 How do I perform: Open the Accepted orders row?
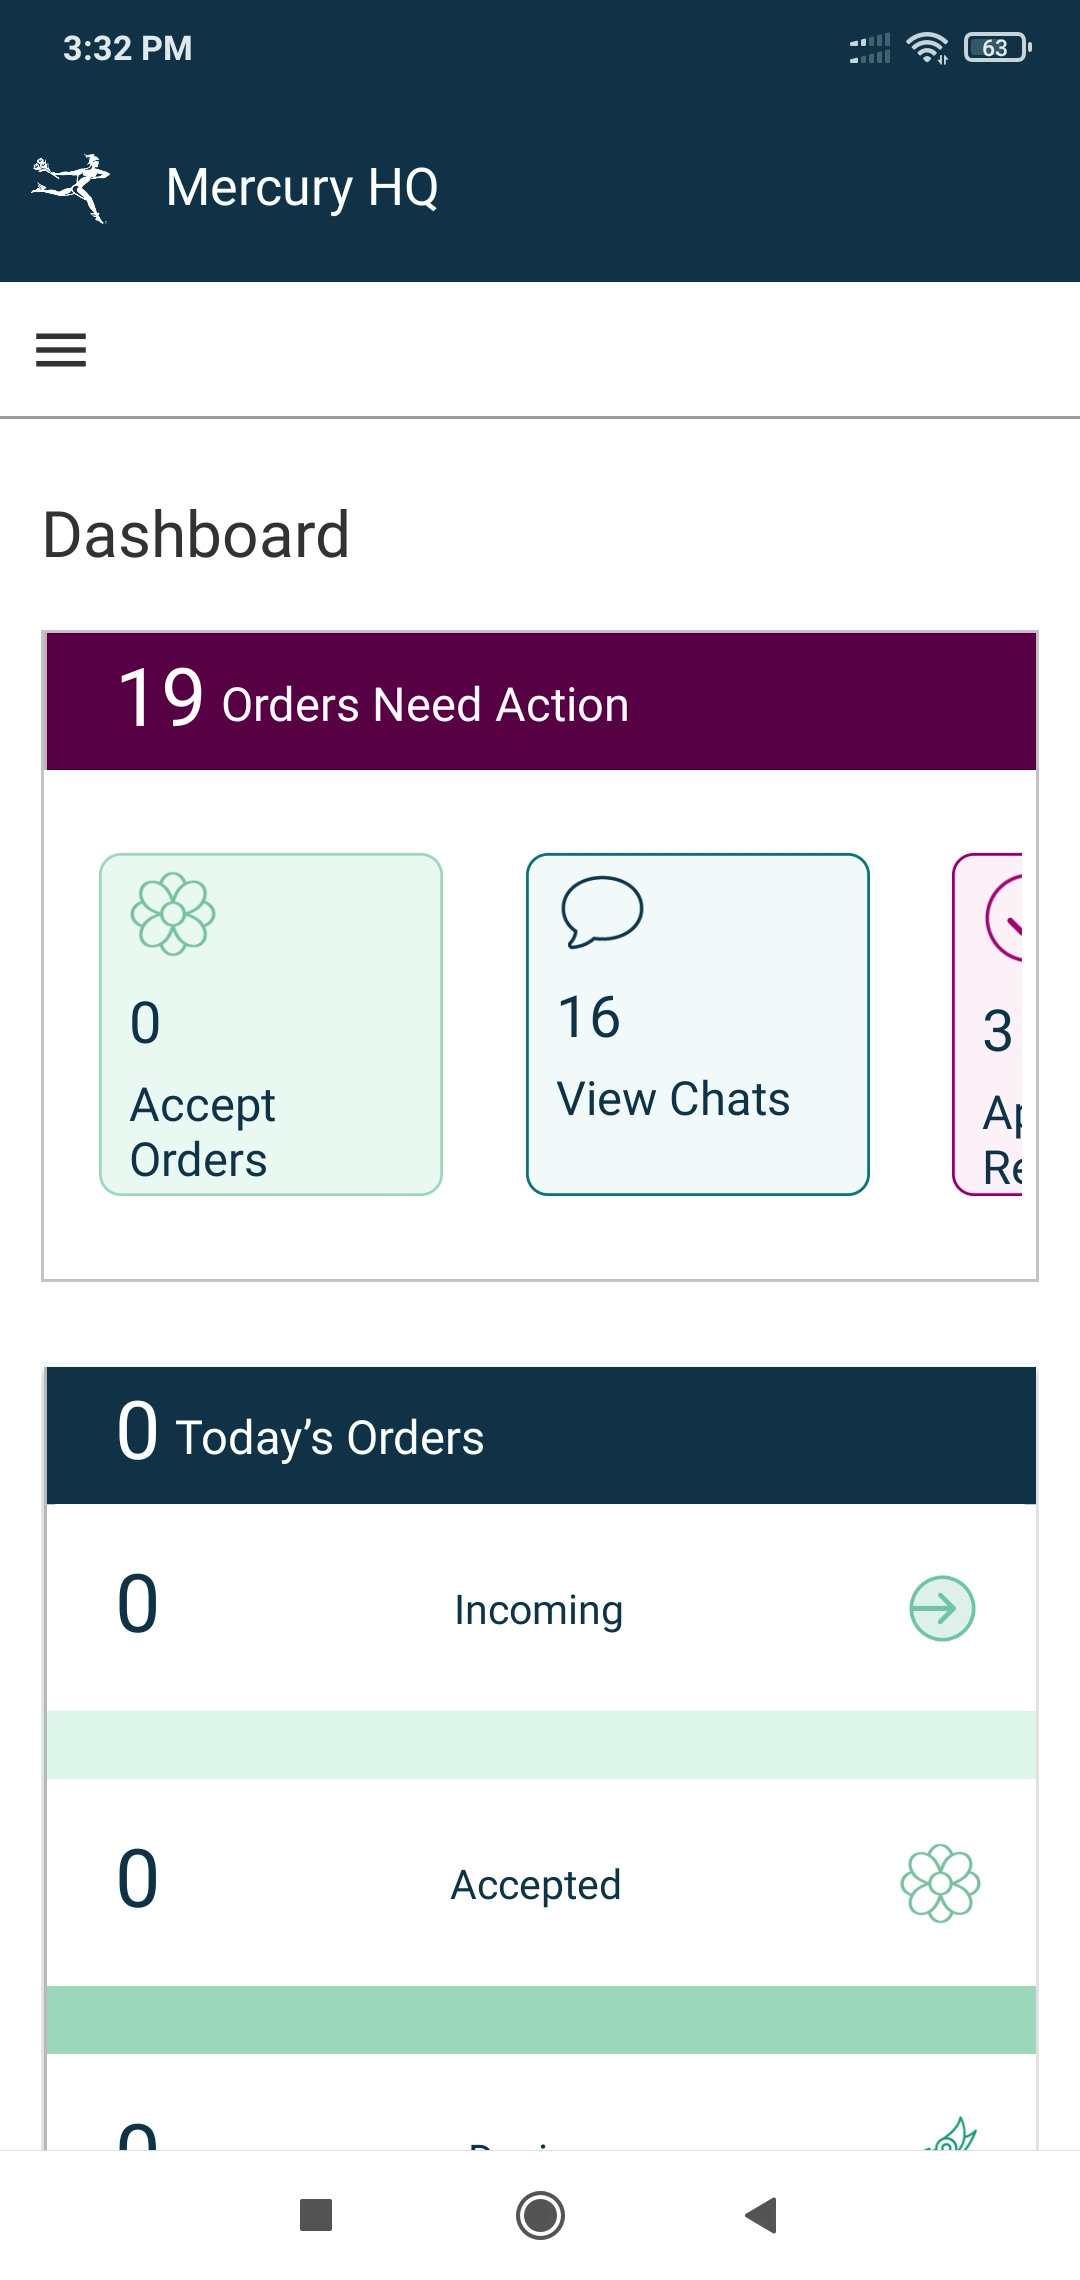coord(541,1883)
